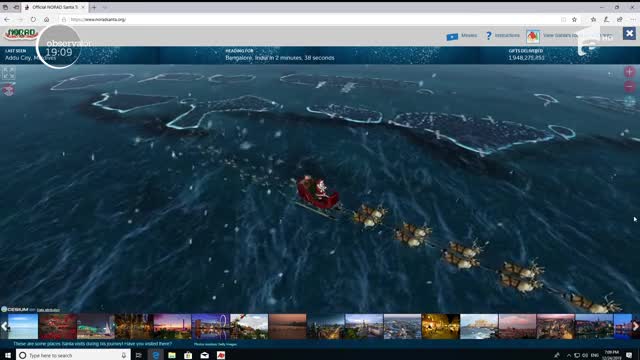This screenshot has width=640, height=360.
Task: Open the Movies section
Action: click(x=469, y=36)
